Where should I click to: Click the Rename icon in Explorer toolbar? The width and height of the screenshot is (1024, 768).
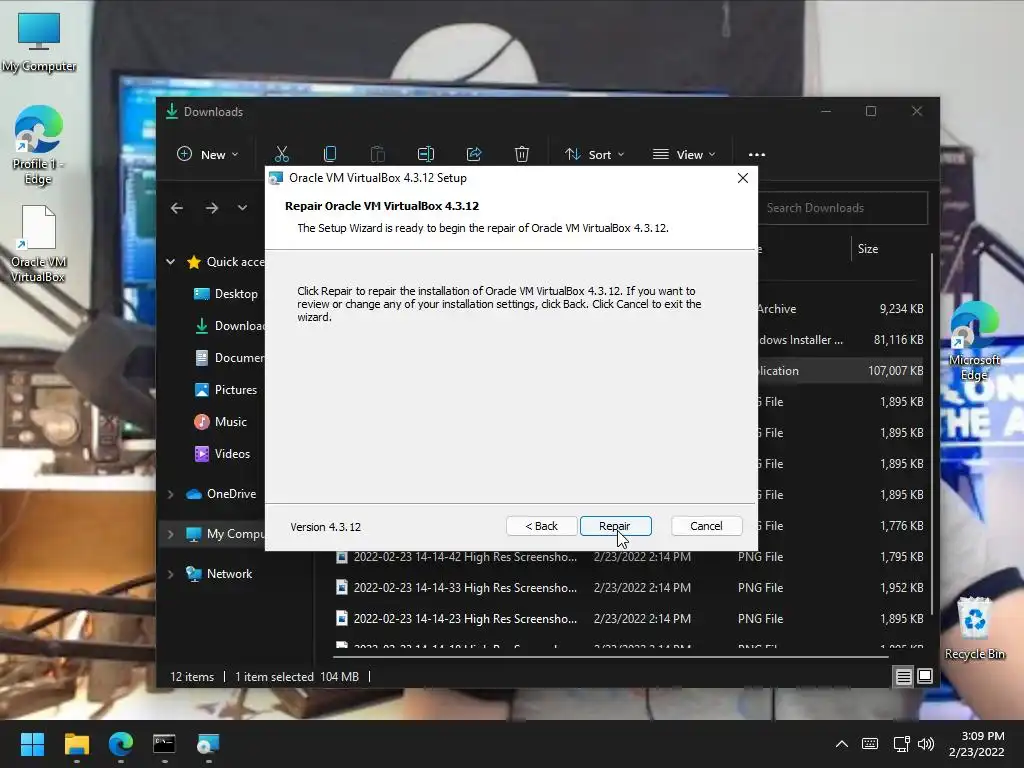click(x=426, y=154)
